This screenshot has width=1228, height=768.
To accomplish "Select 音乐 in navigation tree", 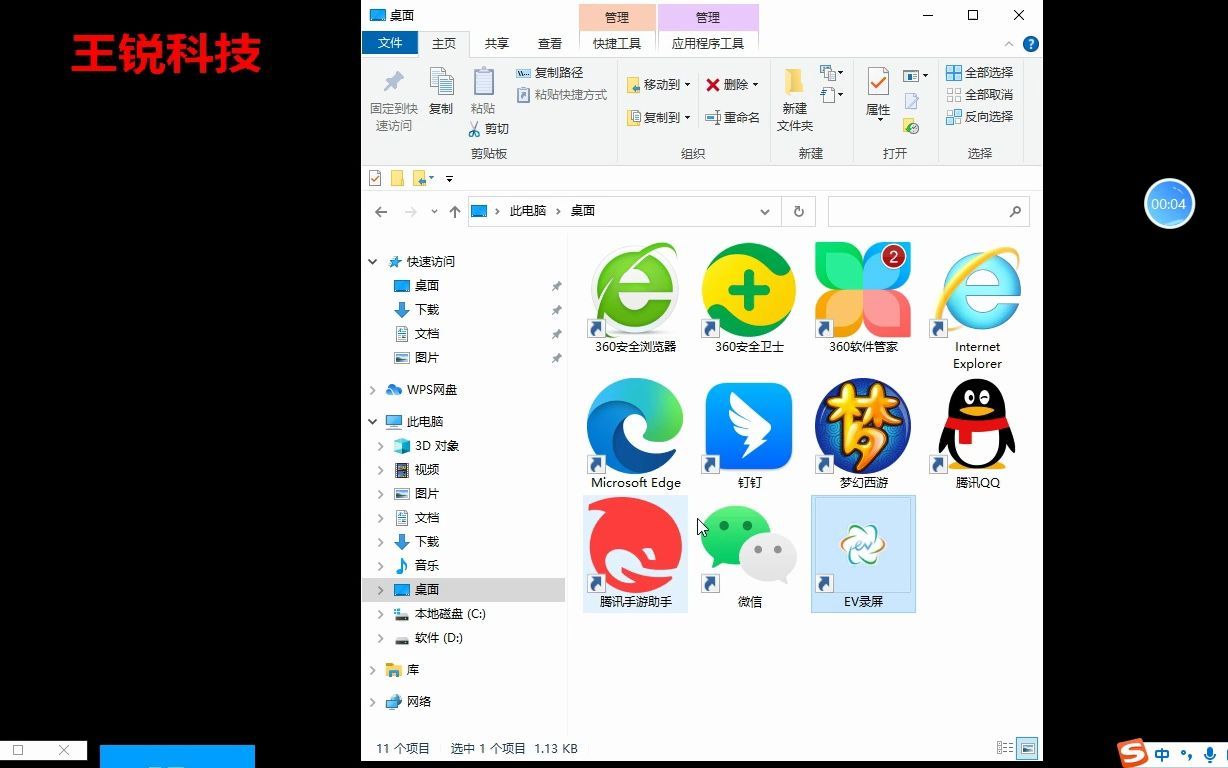I will coord(427,566).
